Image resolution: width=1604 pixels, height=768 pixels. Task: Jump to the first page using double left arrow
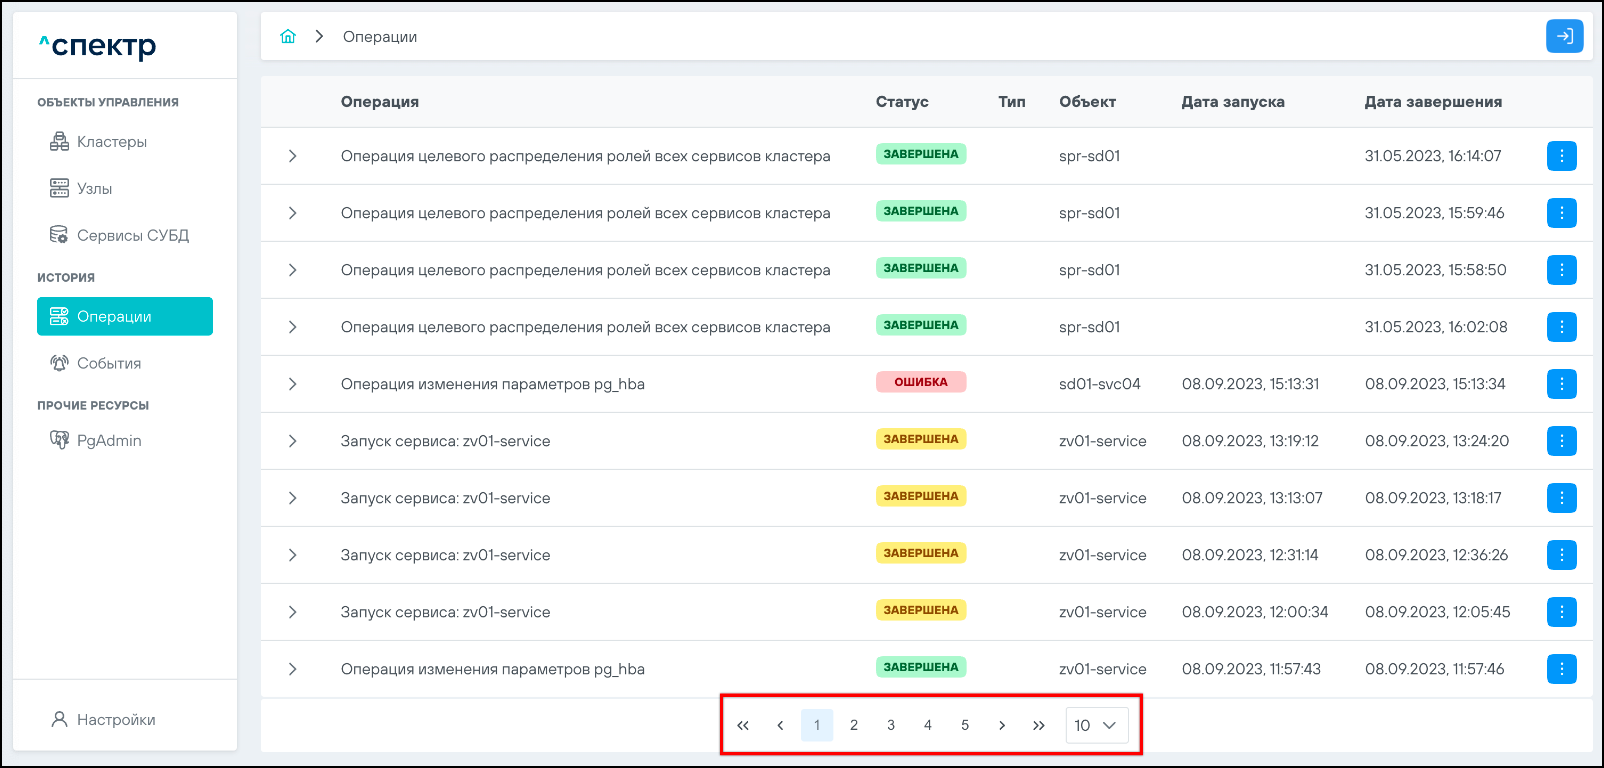(743, 725)
